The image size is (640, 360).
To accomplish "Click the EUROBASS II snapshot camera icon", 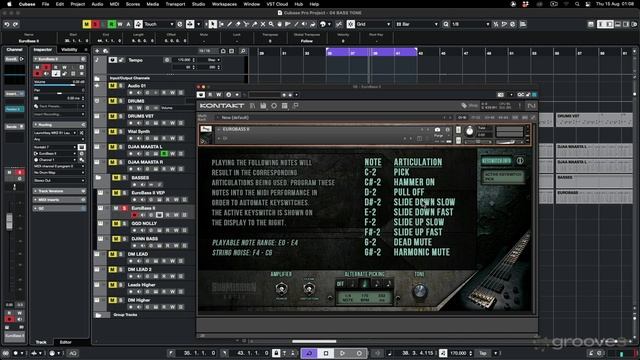I will click(x=438, y=130).
